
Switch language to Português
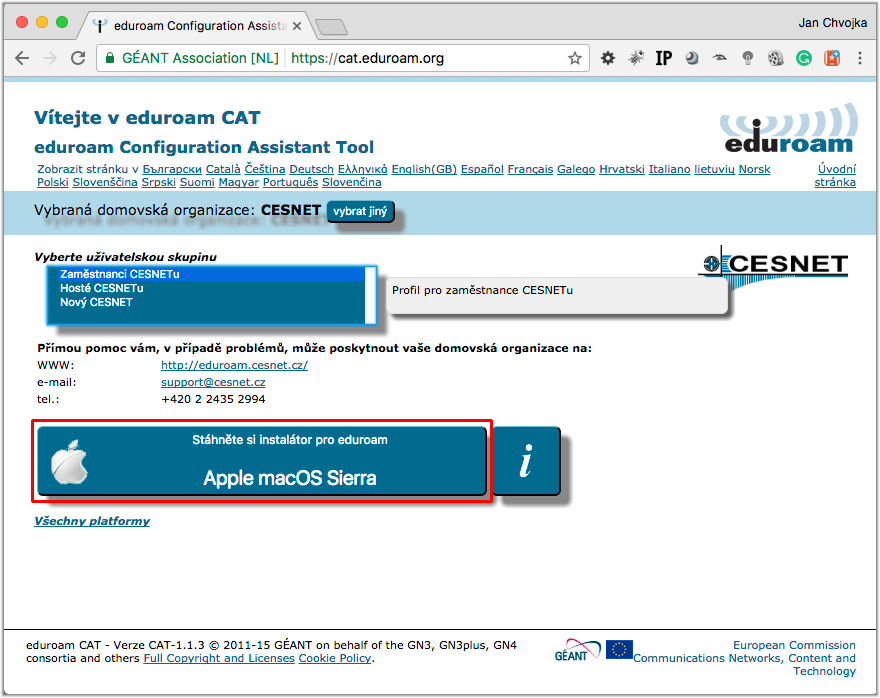click(x=290, y=182)
